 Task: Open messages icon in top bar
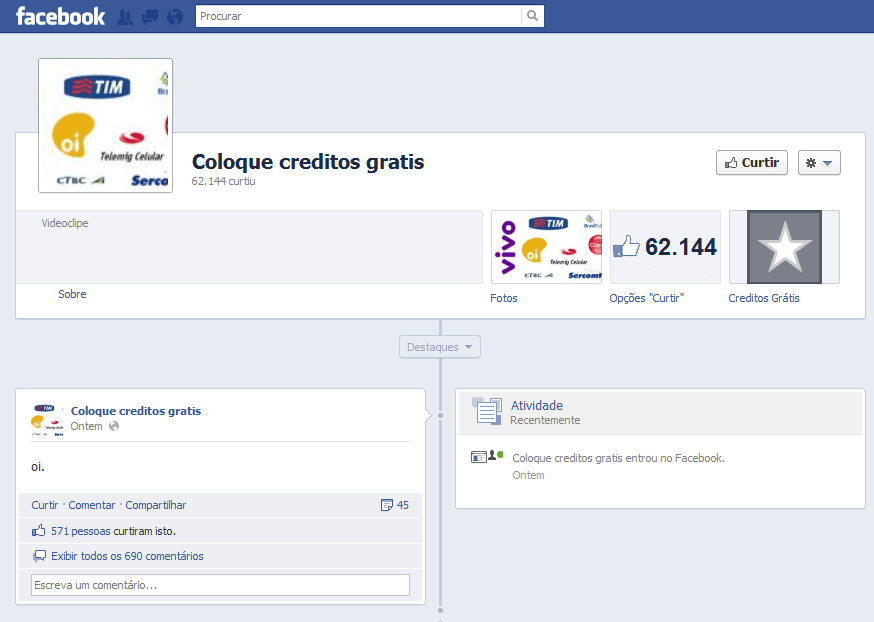coord(150,17)
